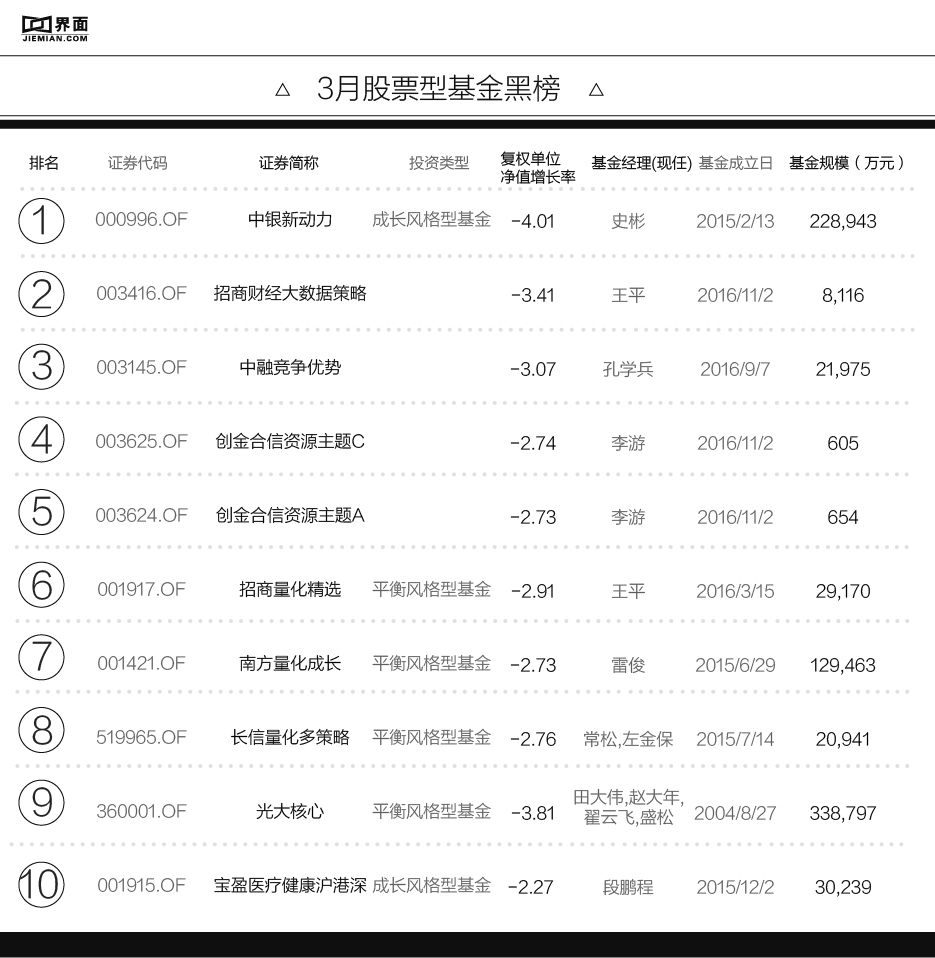
Task: Click the rank 1 circled number
Action: pyautogui.click(x=41, y=221)
